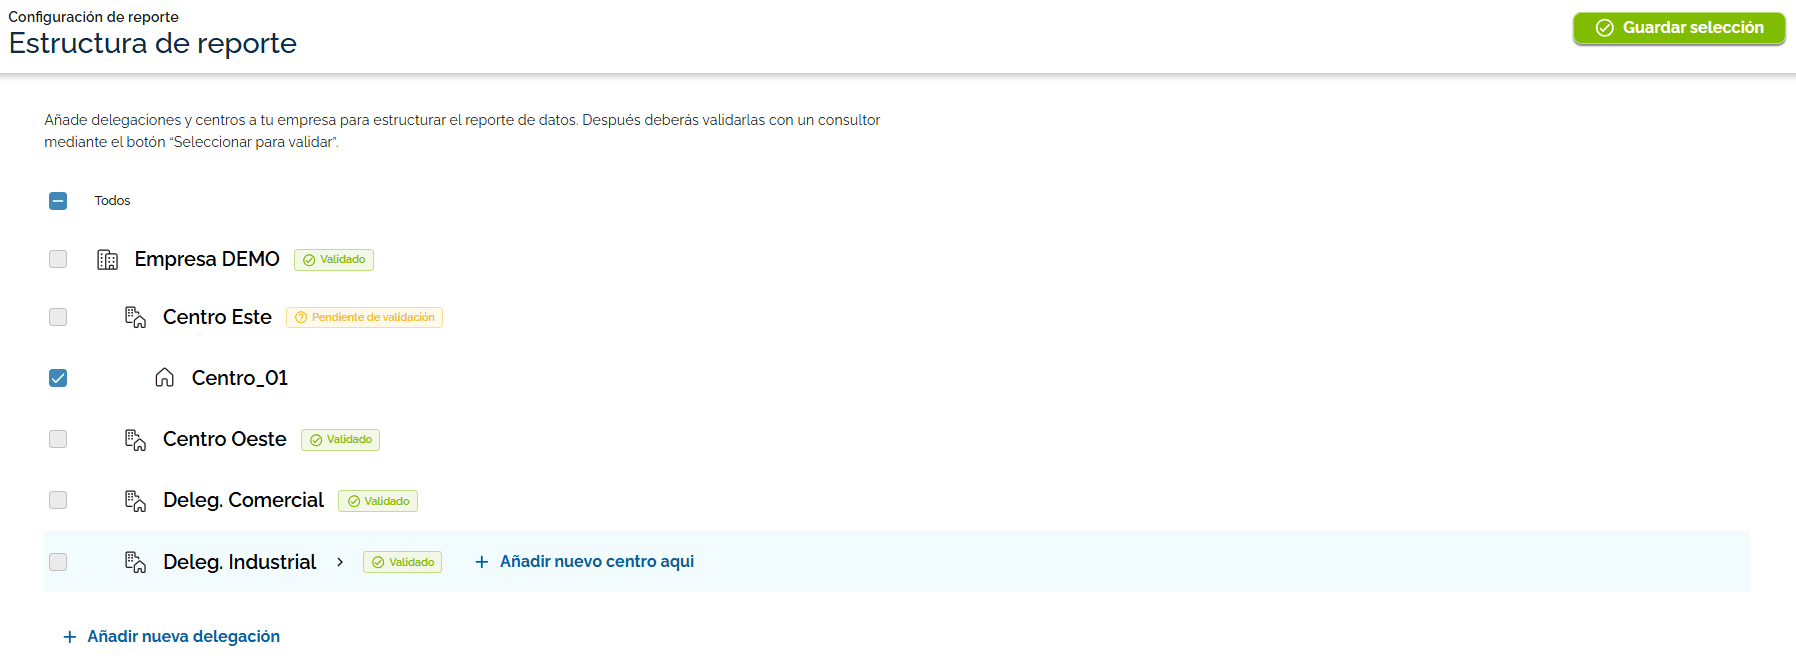Check the Centro Este checkbox
The width and height of the screenshot is (1796, 662).
58,317
